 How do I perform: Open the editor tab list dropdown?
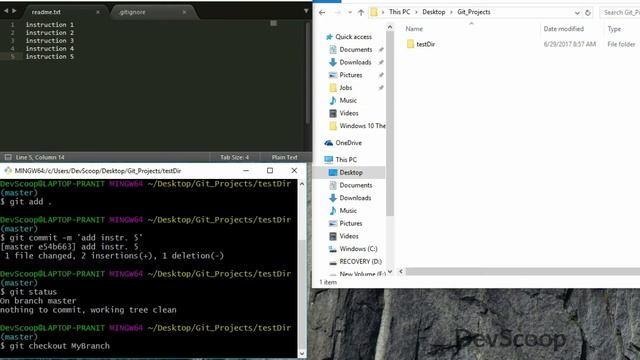[306, 11]
